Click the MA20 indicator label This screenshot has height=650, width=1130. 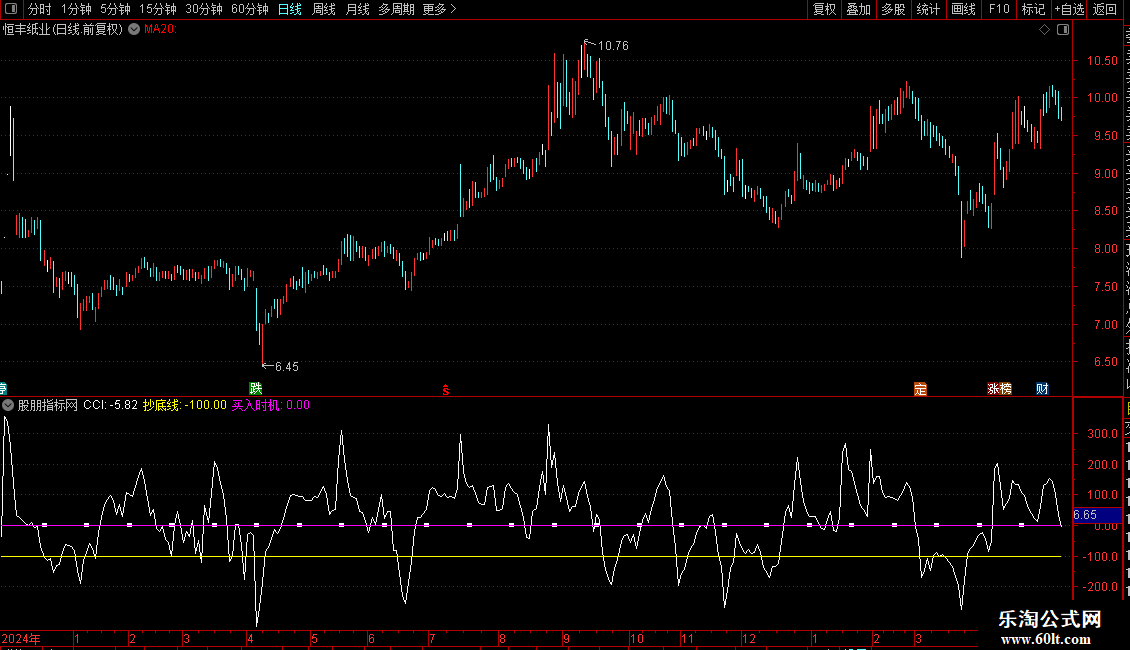[160, 30]
